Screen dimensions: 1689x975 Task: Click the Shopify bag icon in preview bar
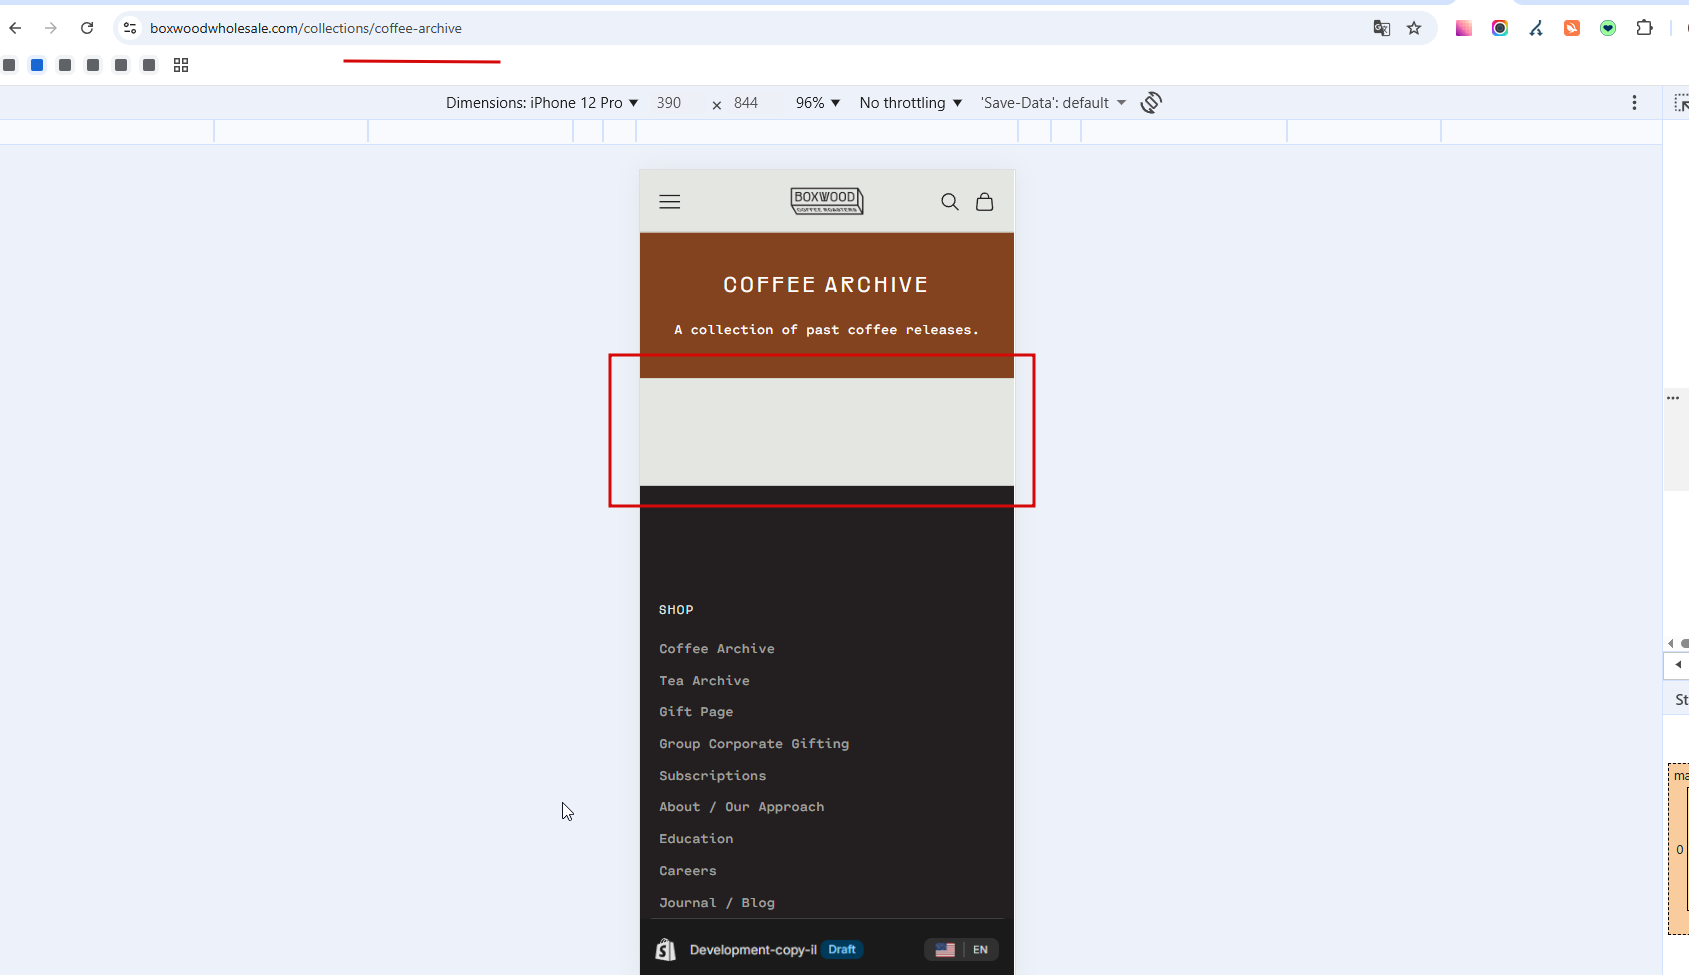pos(666,950)
